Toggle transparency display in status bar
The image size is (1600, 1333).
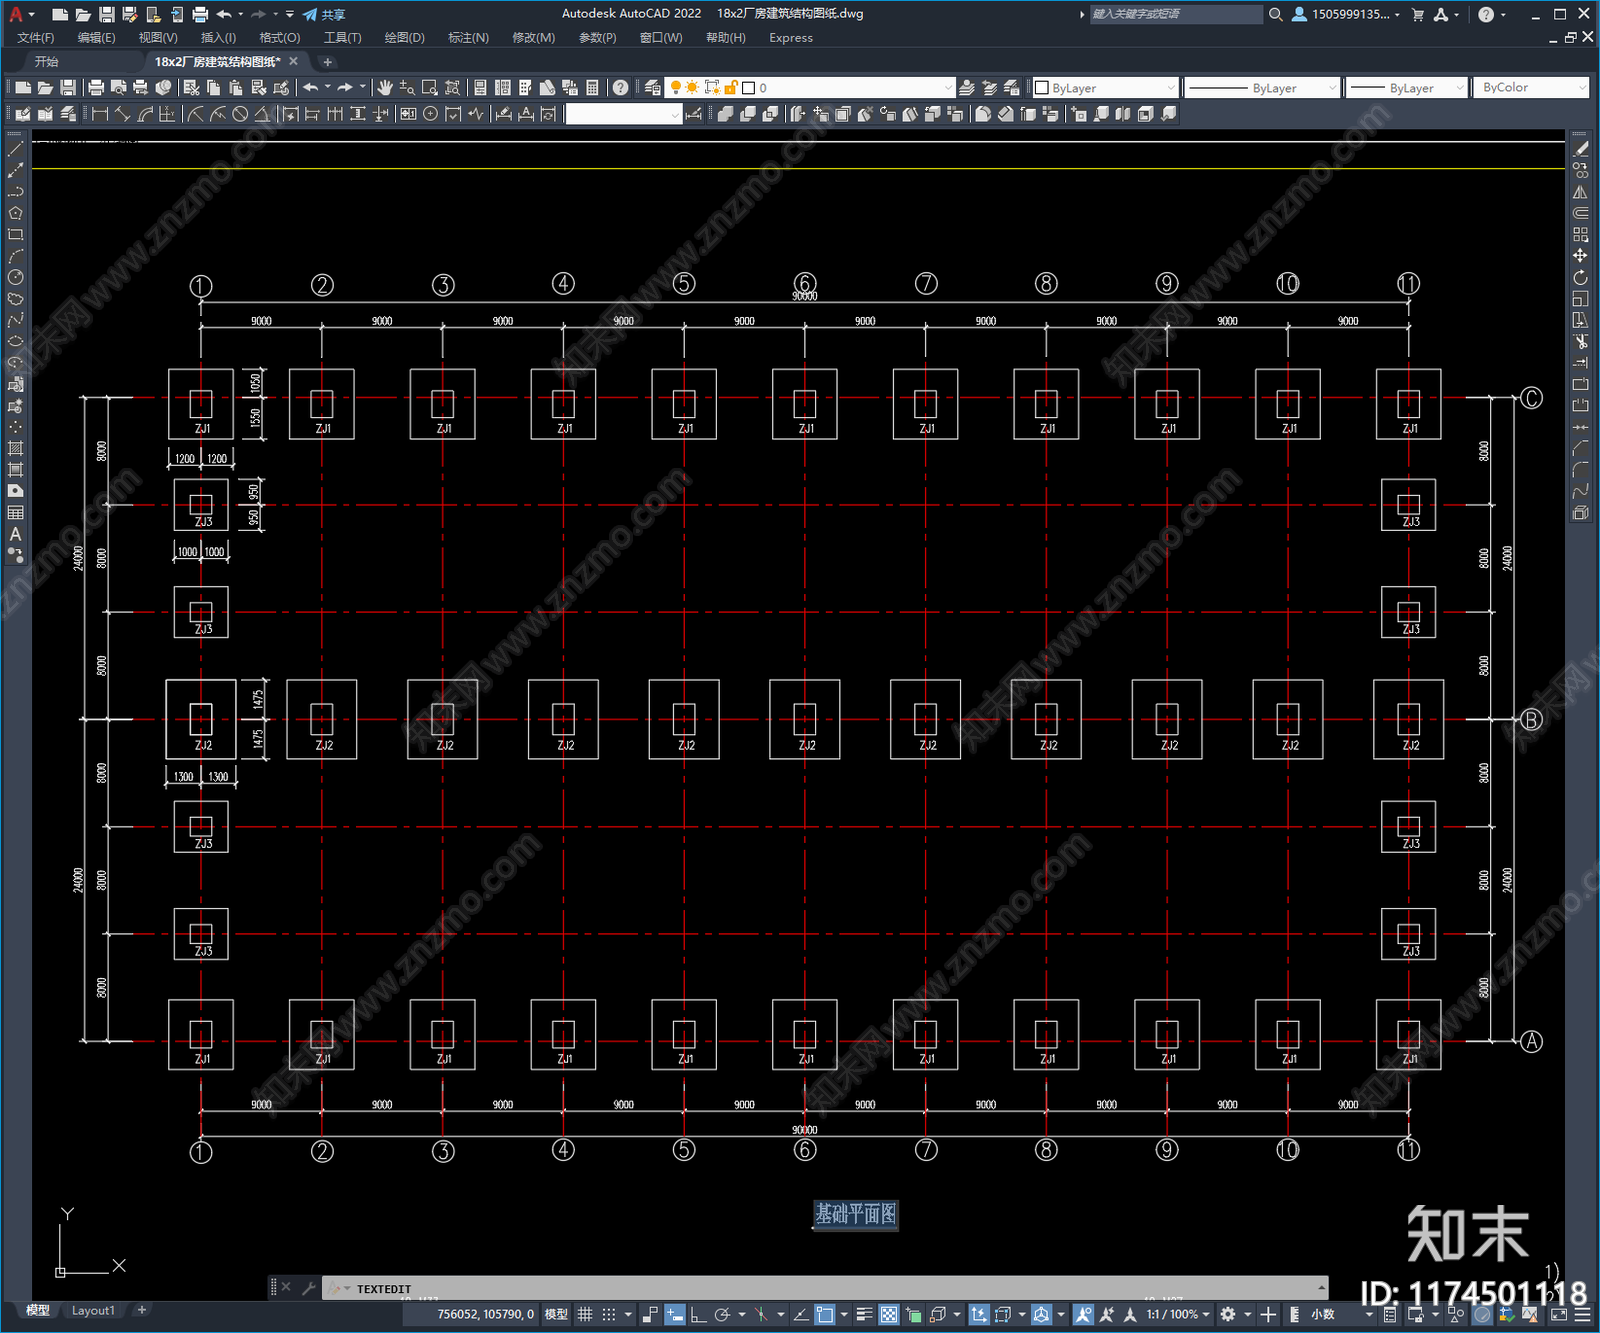click(889, 1314)
